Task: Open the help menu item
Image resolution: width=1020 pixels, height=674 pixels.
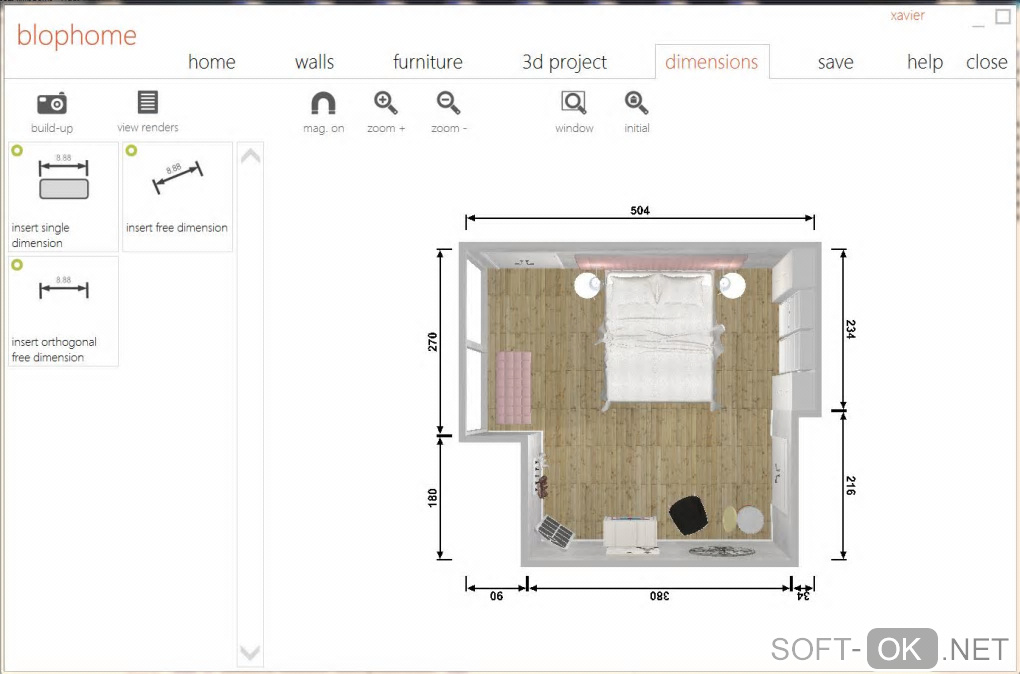Action: [925, 62]
